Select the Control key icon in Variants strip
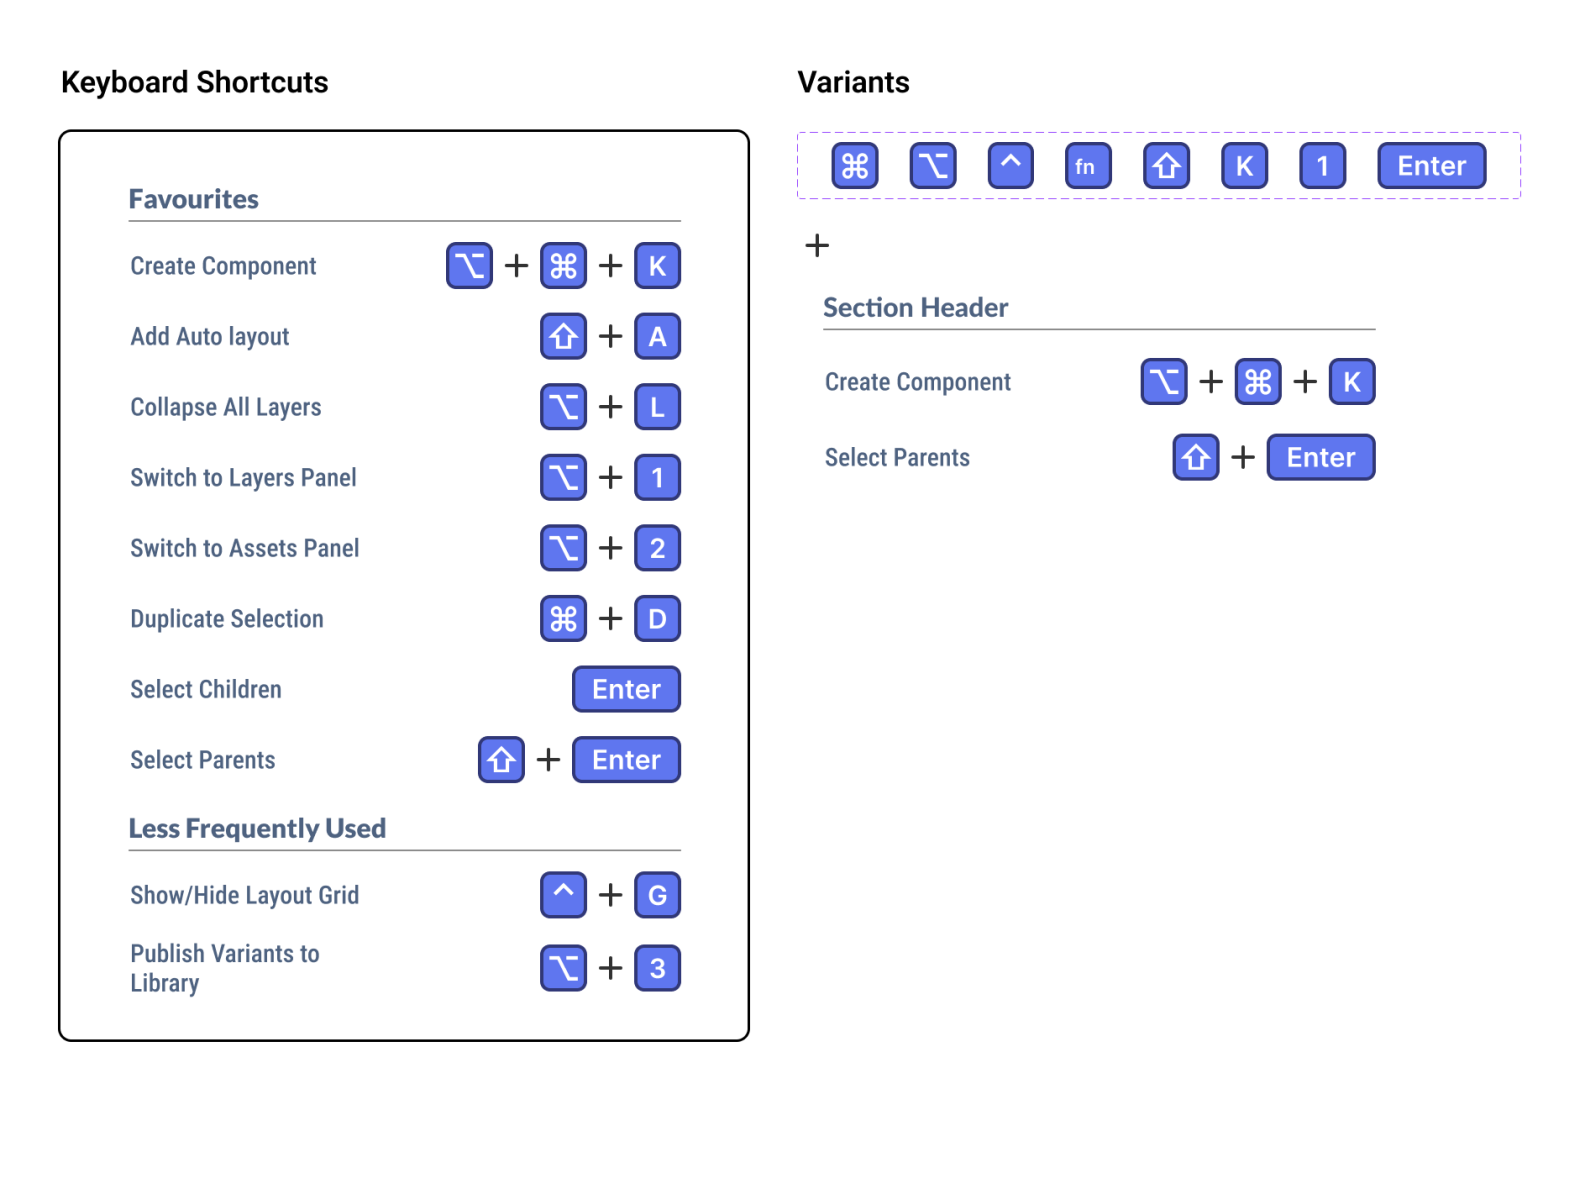This screenshot has width=1585, height=1189. click(1009, 166)
